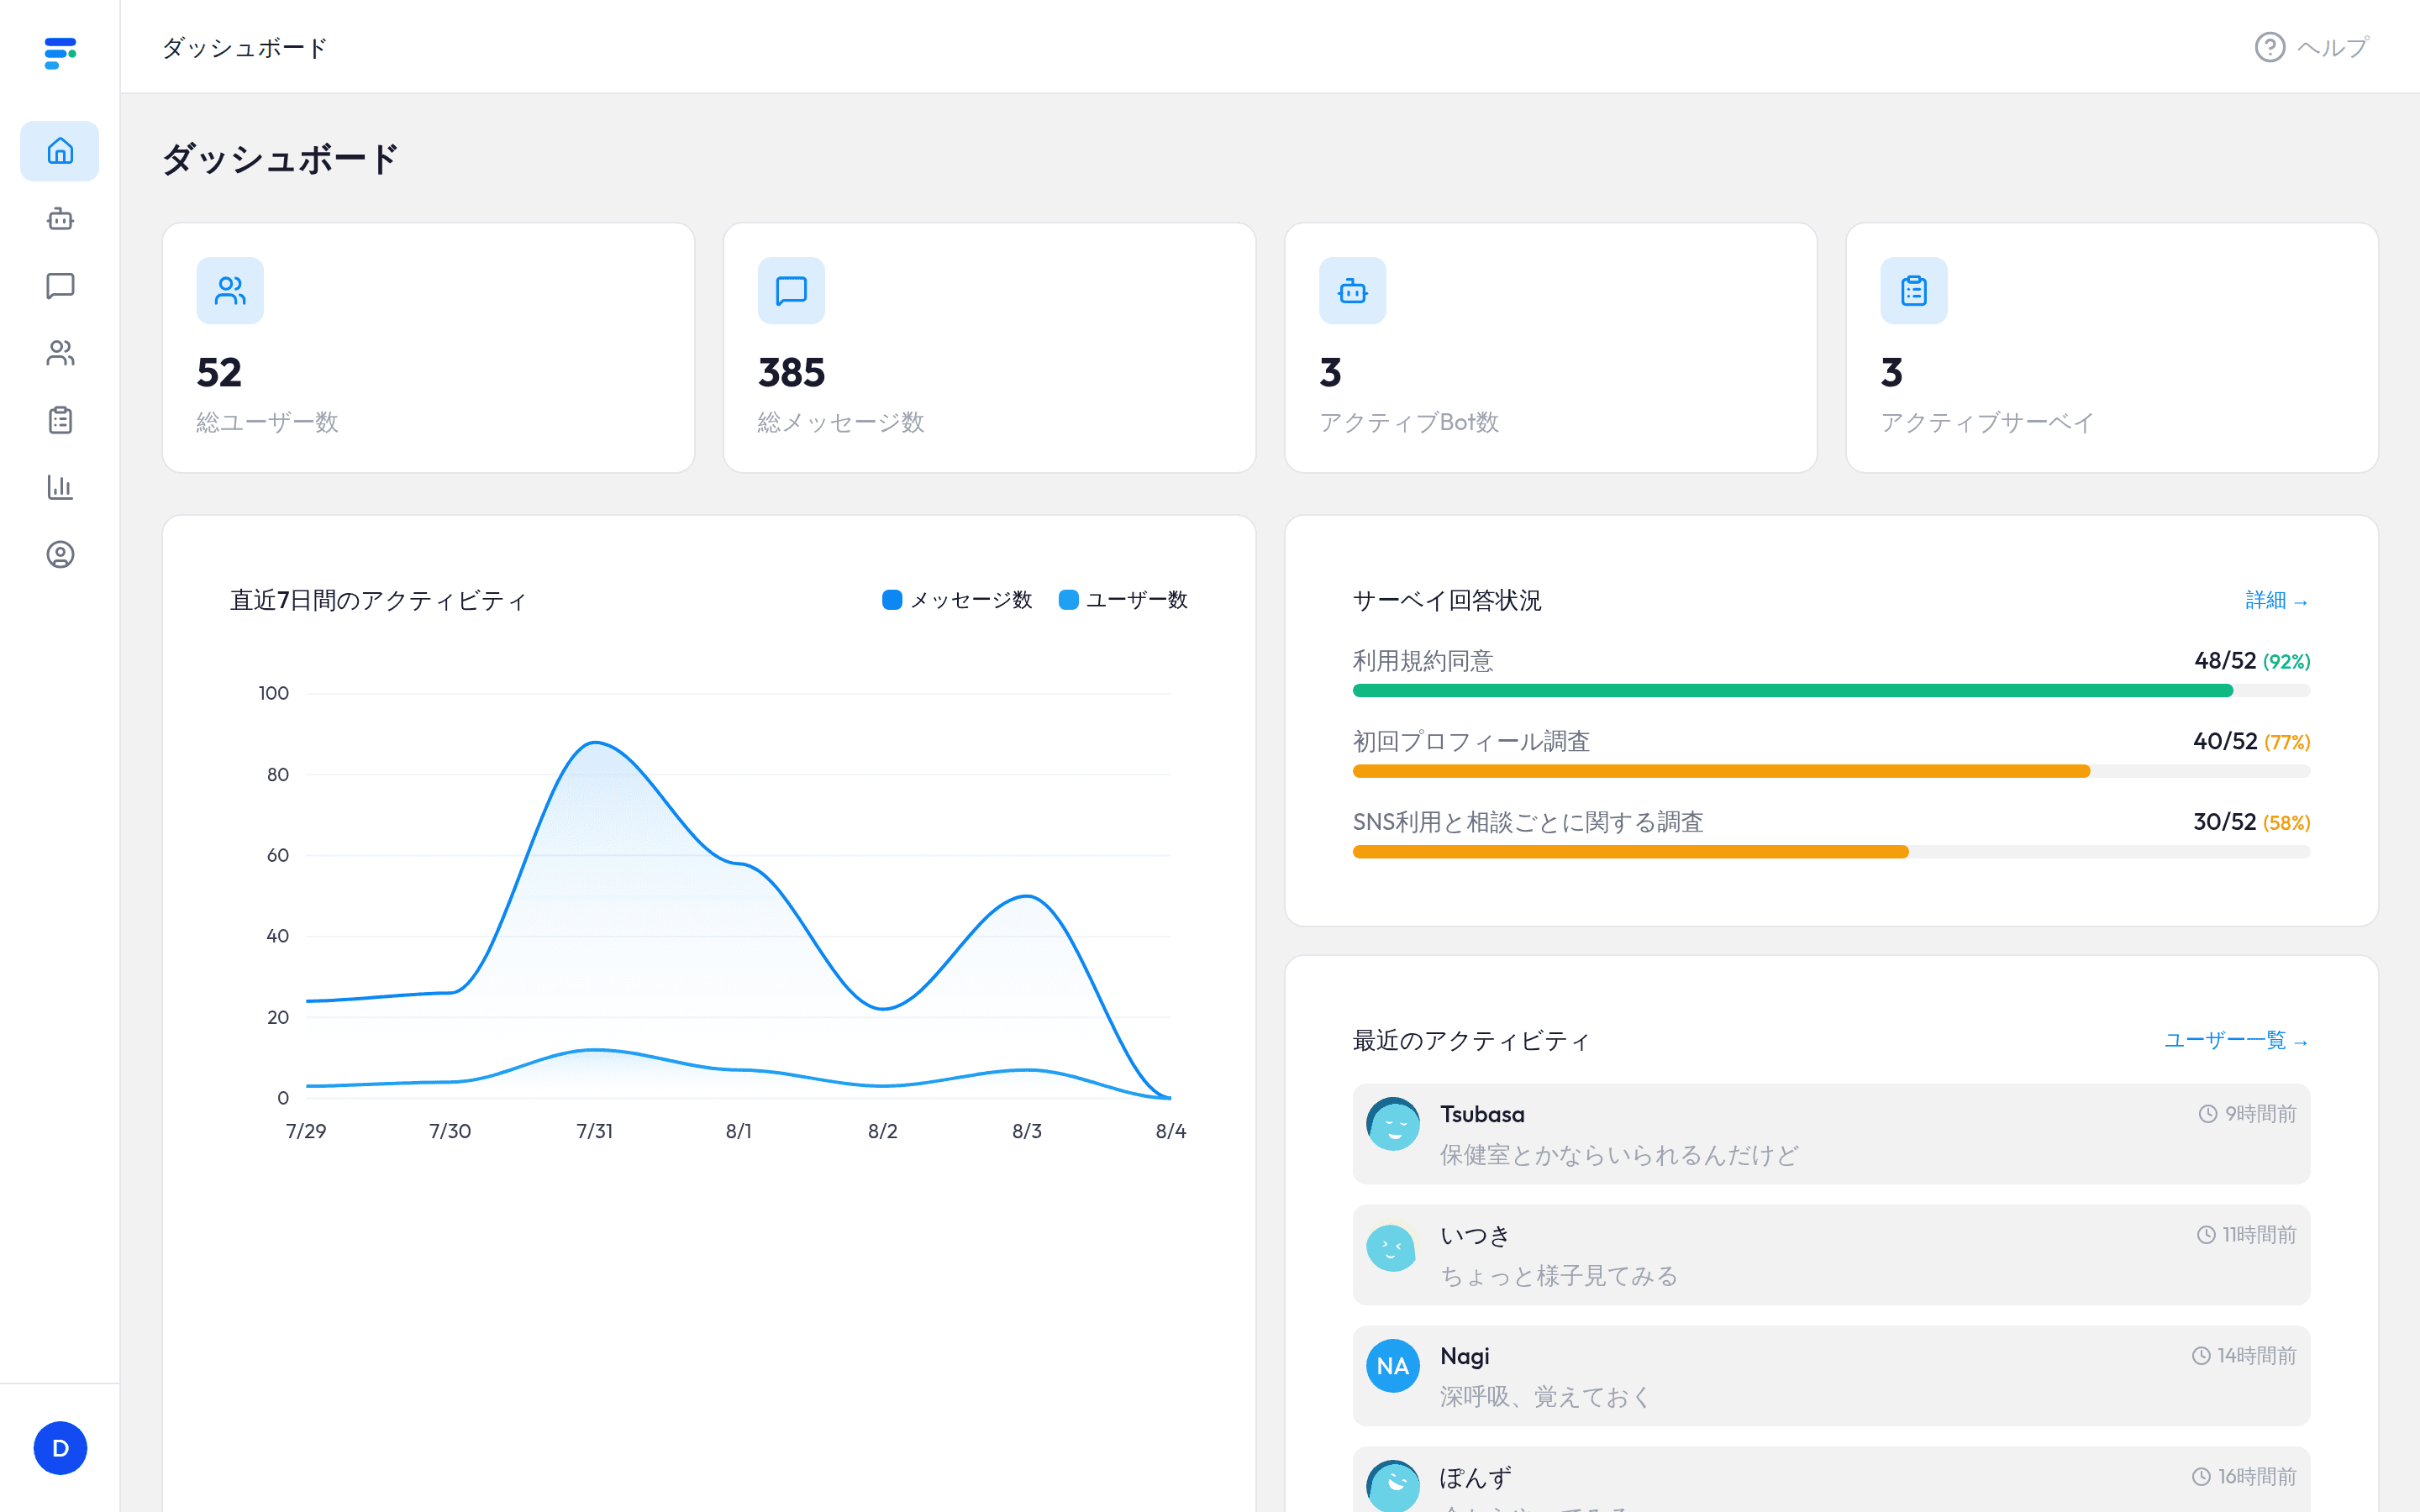Click the 7/31 peak on the activity chart

click(x=595, y=742)
